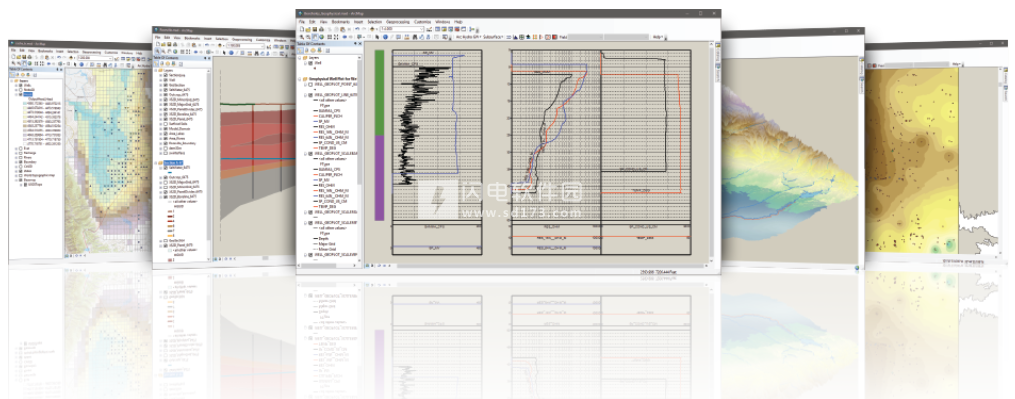Toggle SurfaceData checkbox in cross-section window
This screenshot has width=1015, height=399.
pyautogui.click(x=165, y=124)
